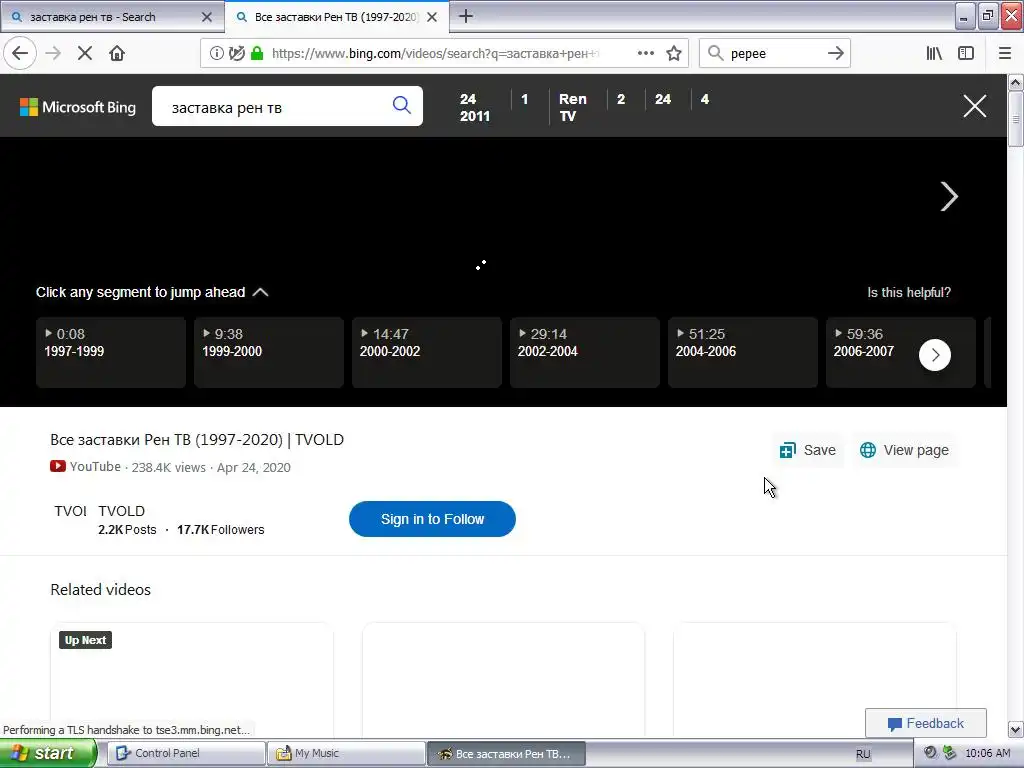Click the 'Is this helpful?' link
Viewport: 1024px width, 768px height.
coord(909,293)
